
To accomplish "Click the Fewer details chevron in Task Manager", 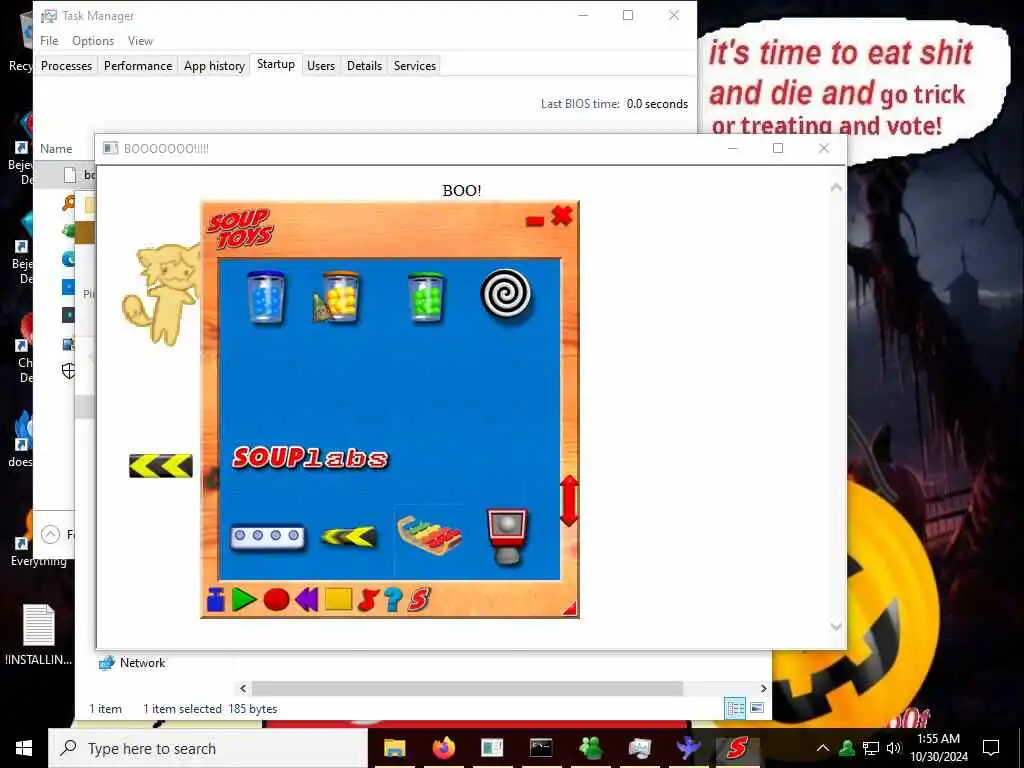I will [50, 535].
